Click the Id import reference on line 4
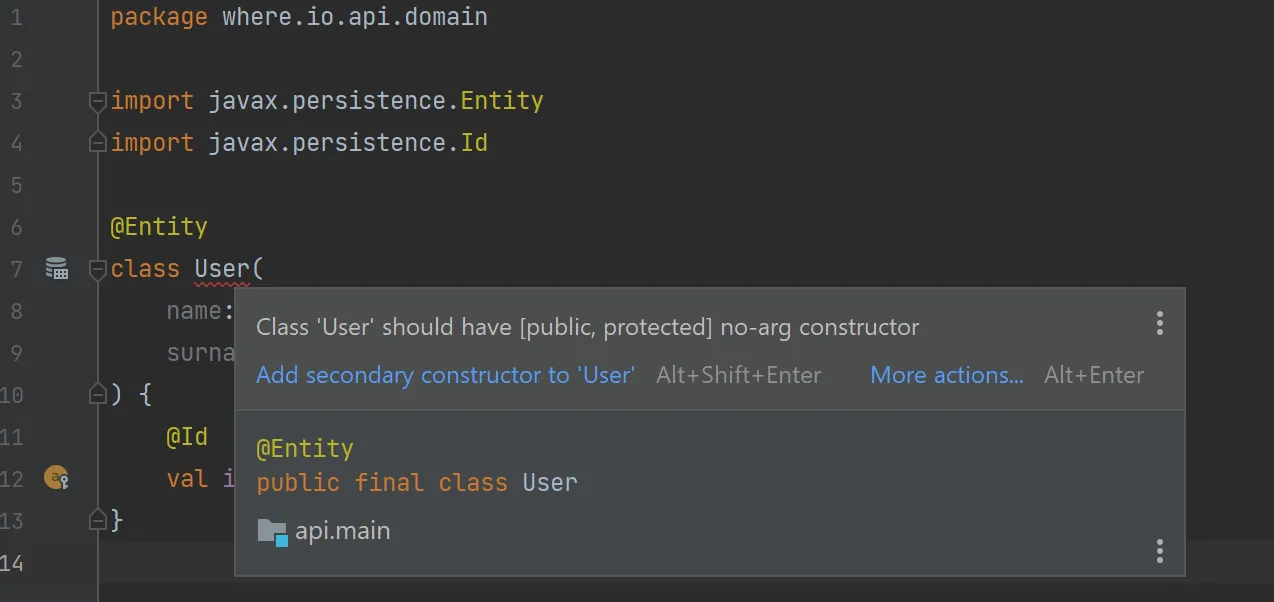1274x602 pixels. click(474, 143)
